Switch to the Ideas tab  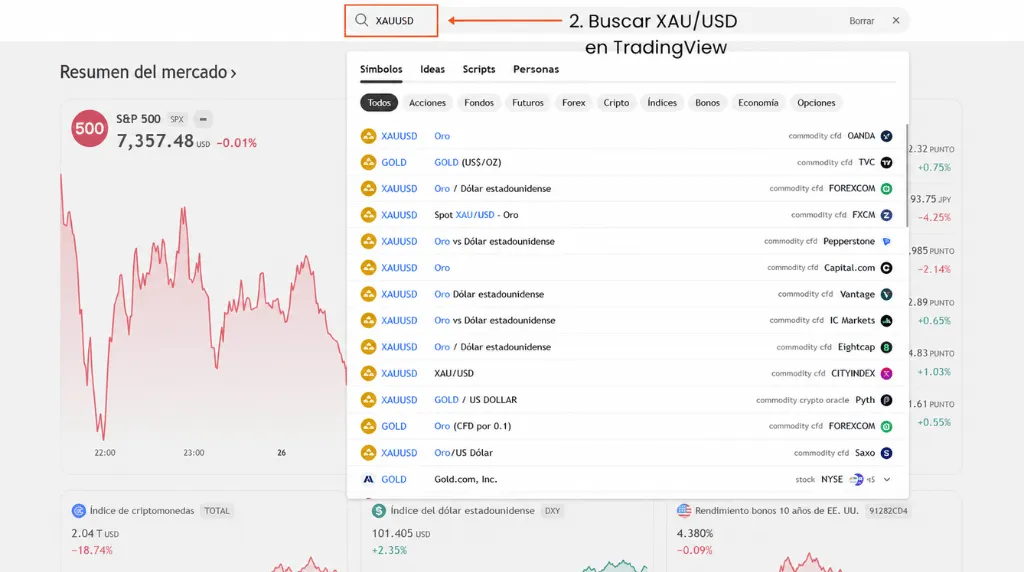[x=432, y=69]
